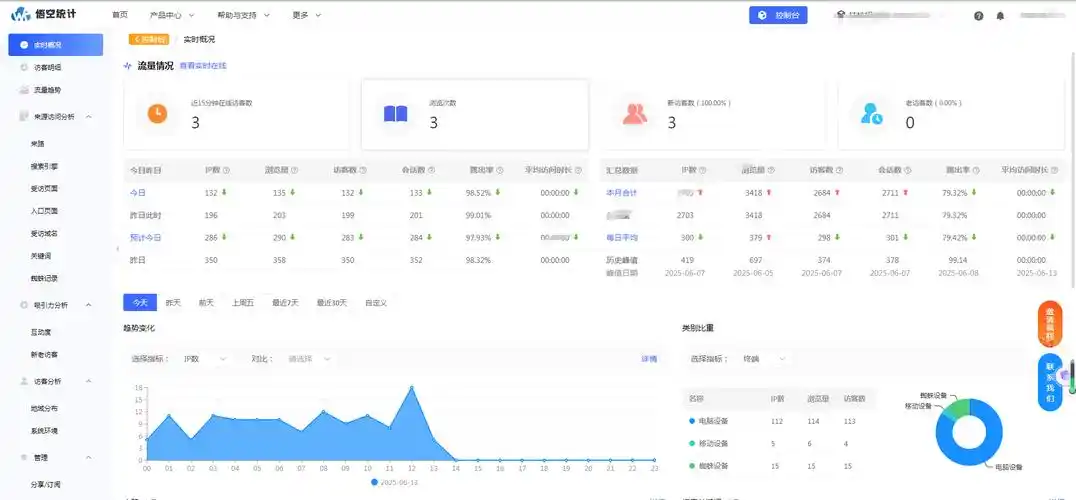Select the 自定义 date tab

point(375,302)
